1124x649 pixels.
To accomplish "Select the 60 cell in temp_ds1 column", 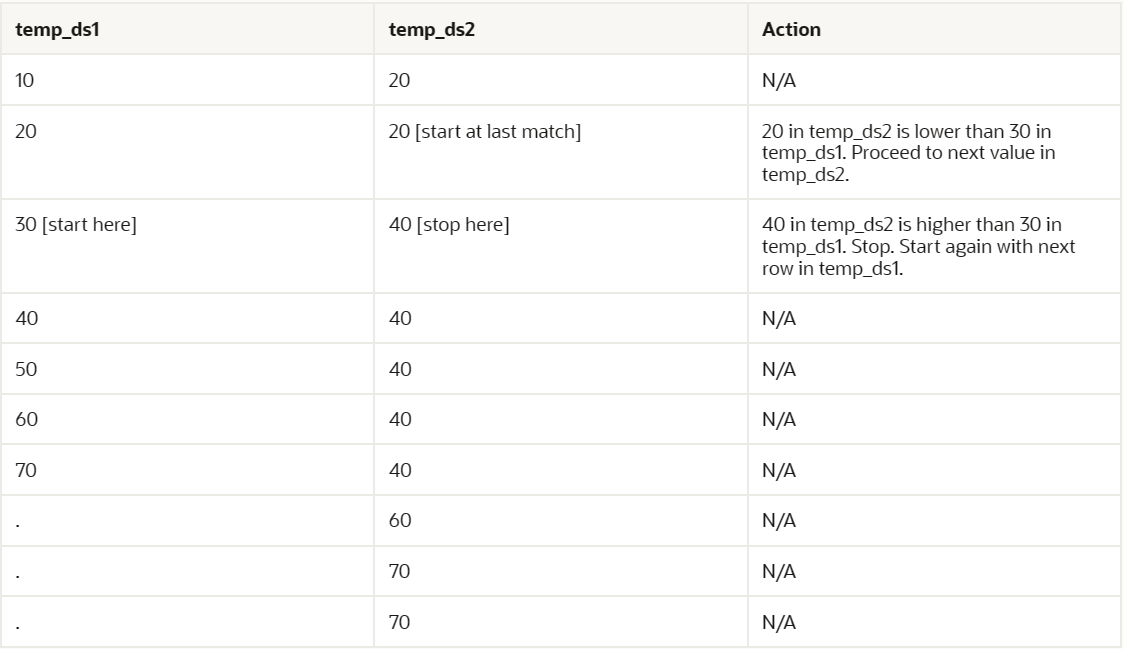I will tap(27, 419).
